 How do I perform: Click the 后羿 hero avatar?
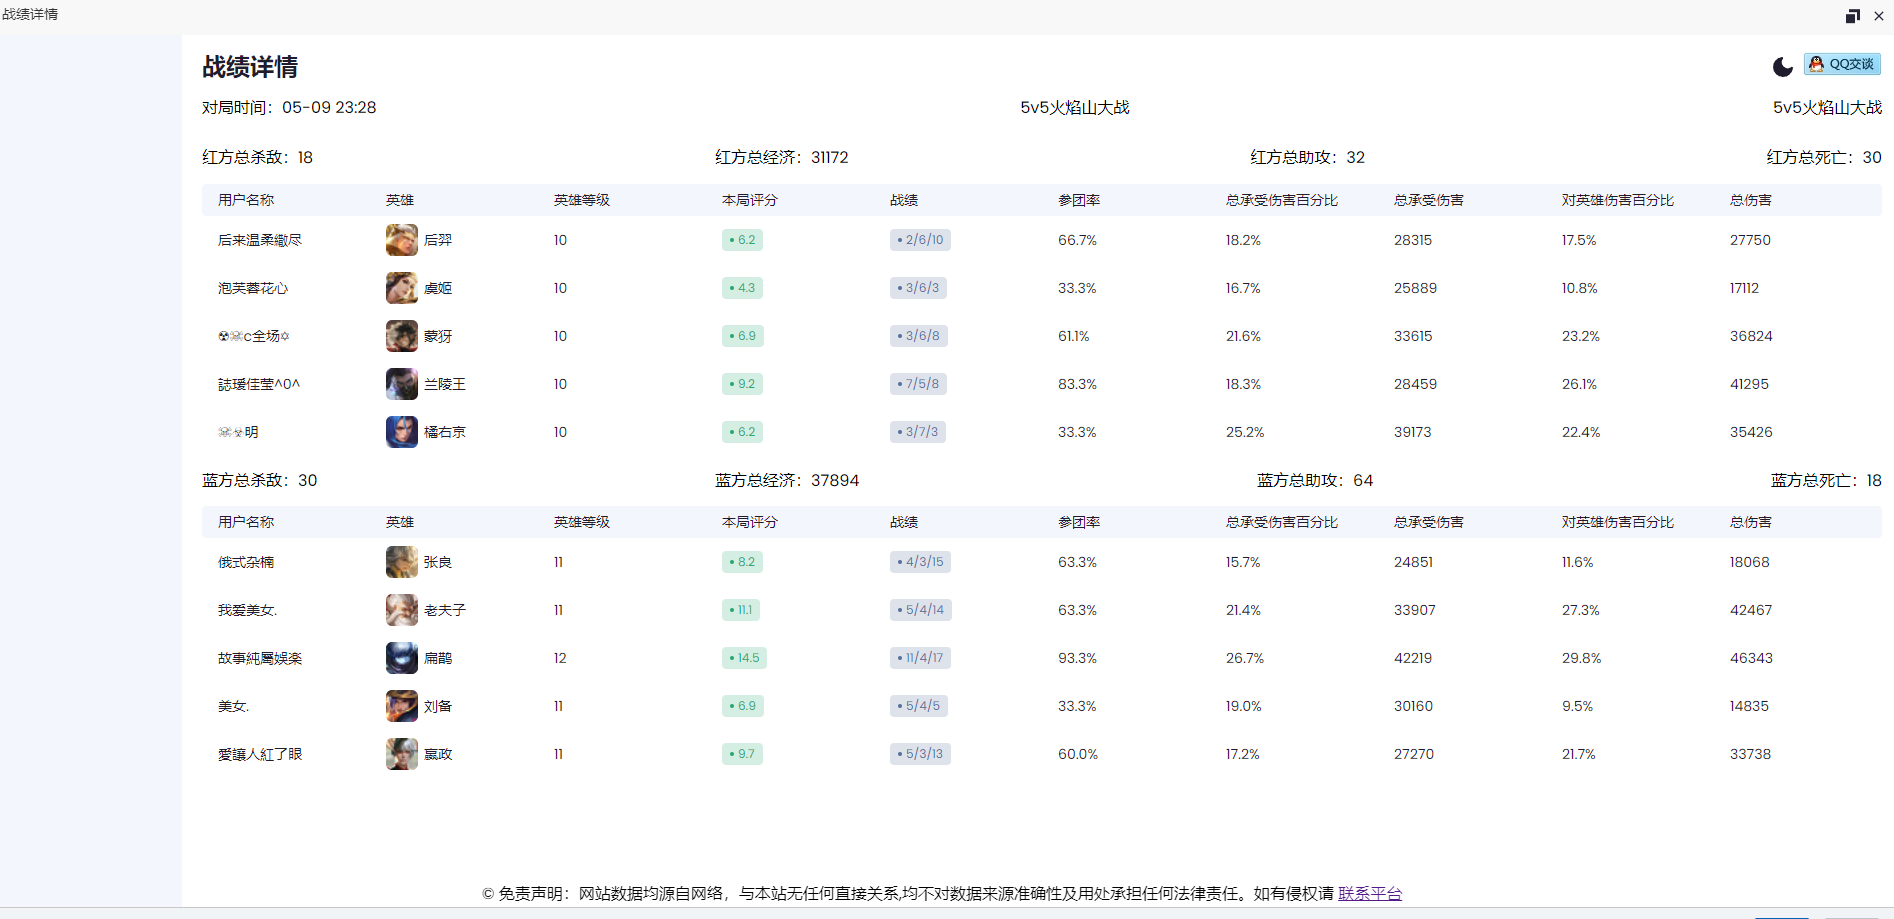click(x=402, y=240)
